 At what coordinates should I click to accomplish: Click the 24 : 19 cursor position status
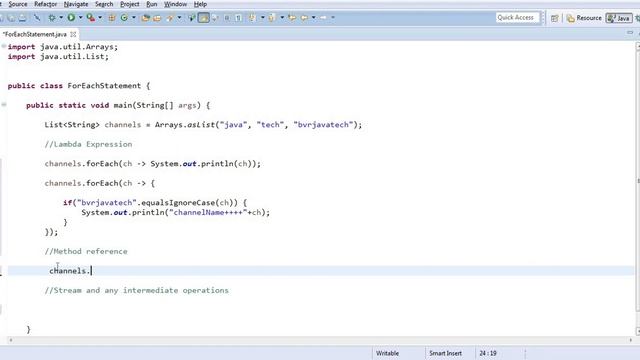[x=488, y=353]
